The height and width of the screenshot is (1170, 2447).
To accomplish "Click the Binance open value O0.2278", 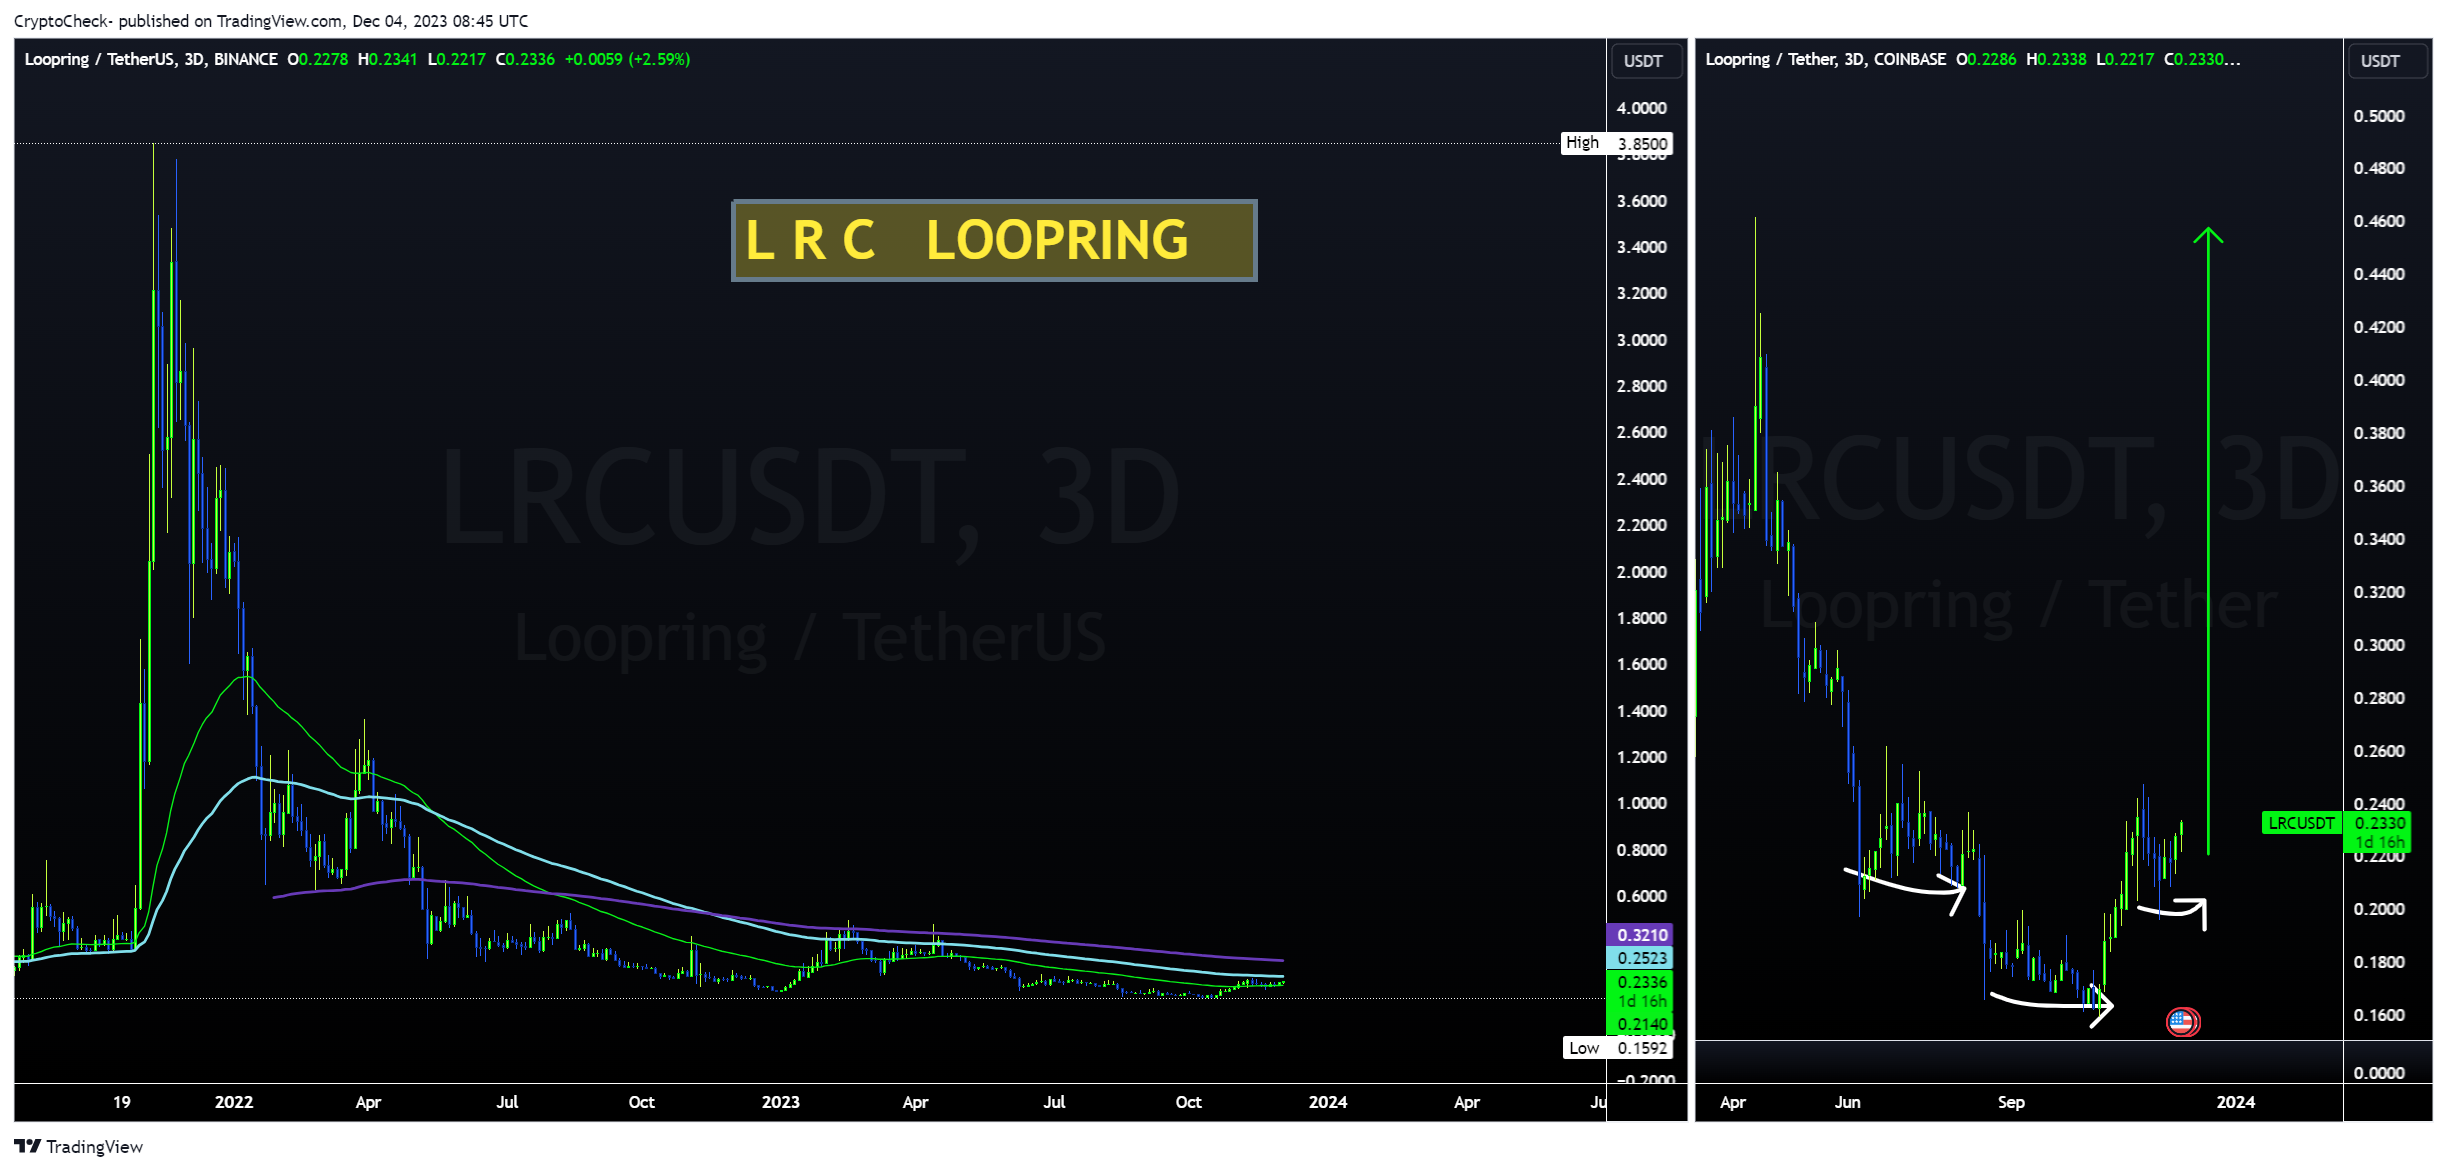I will pos(318,59).
